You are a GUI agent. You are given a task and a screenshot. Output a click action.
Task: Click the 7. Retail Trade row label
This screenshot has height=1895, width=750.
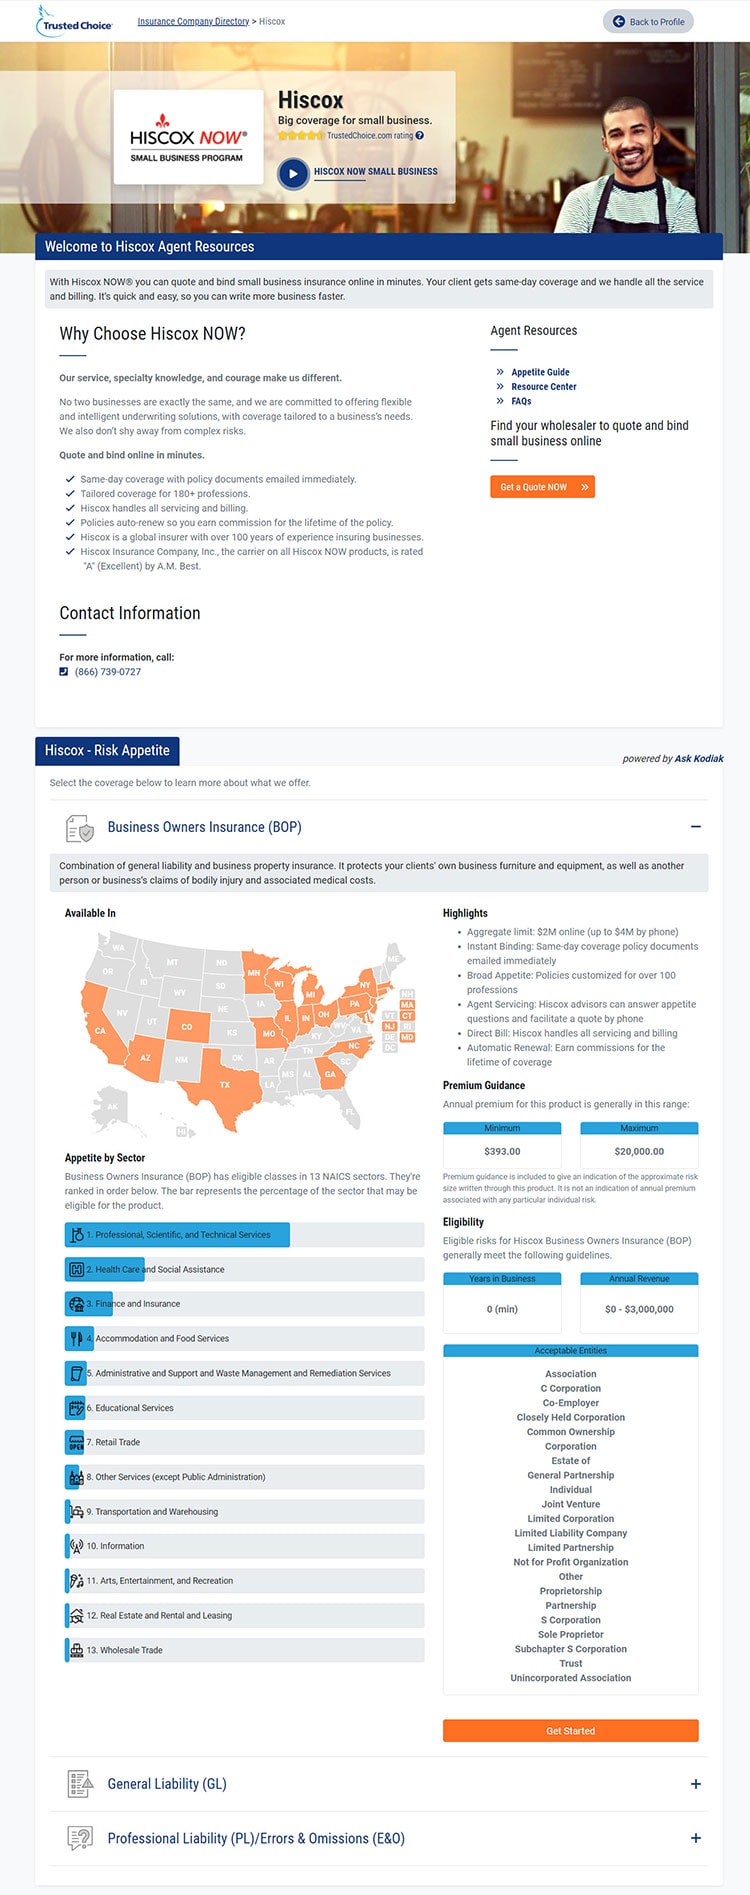pos(113,1443)
